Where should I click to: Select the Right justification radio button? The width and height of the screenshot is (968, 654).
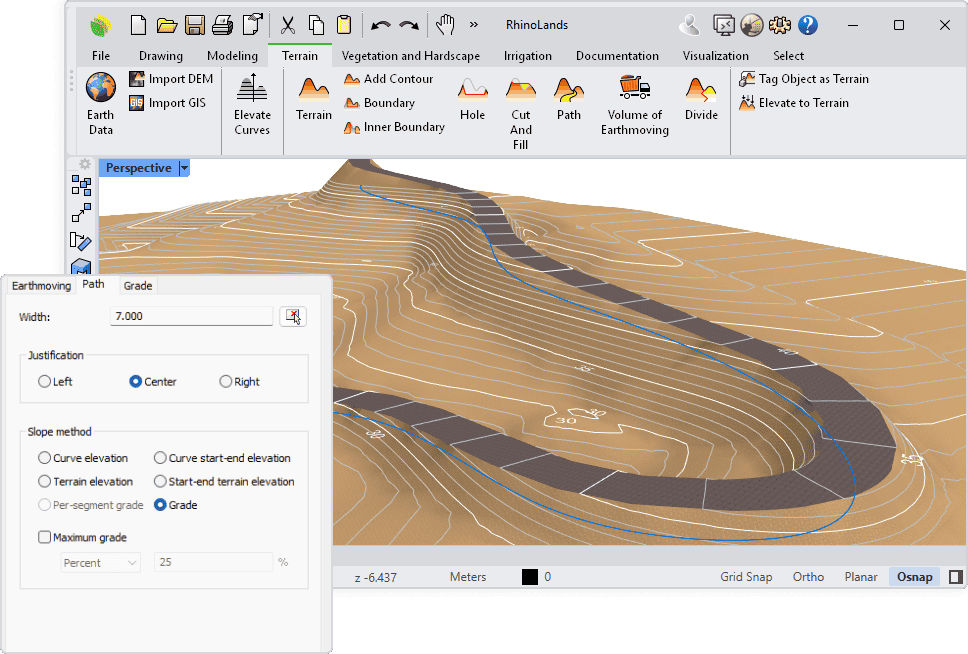point(227,381)
